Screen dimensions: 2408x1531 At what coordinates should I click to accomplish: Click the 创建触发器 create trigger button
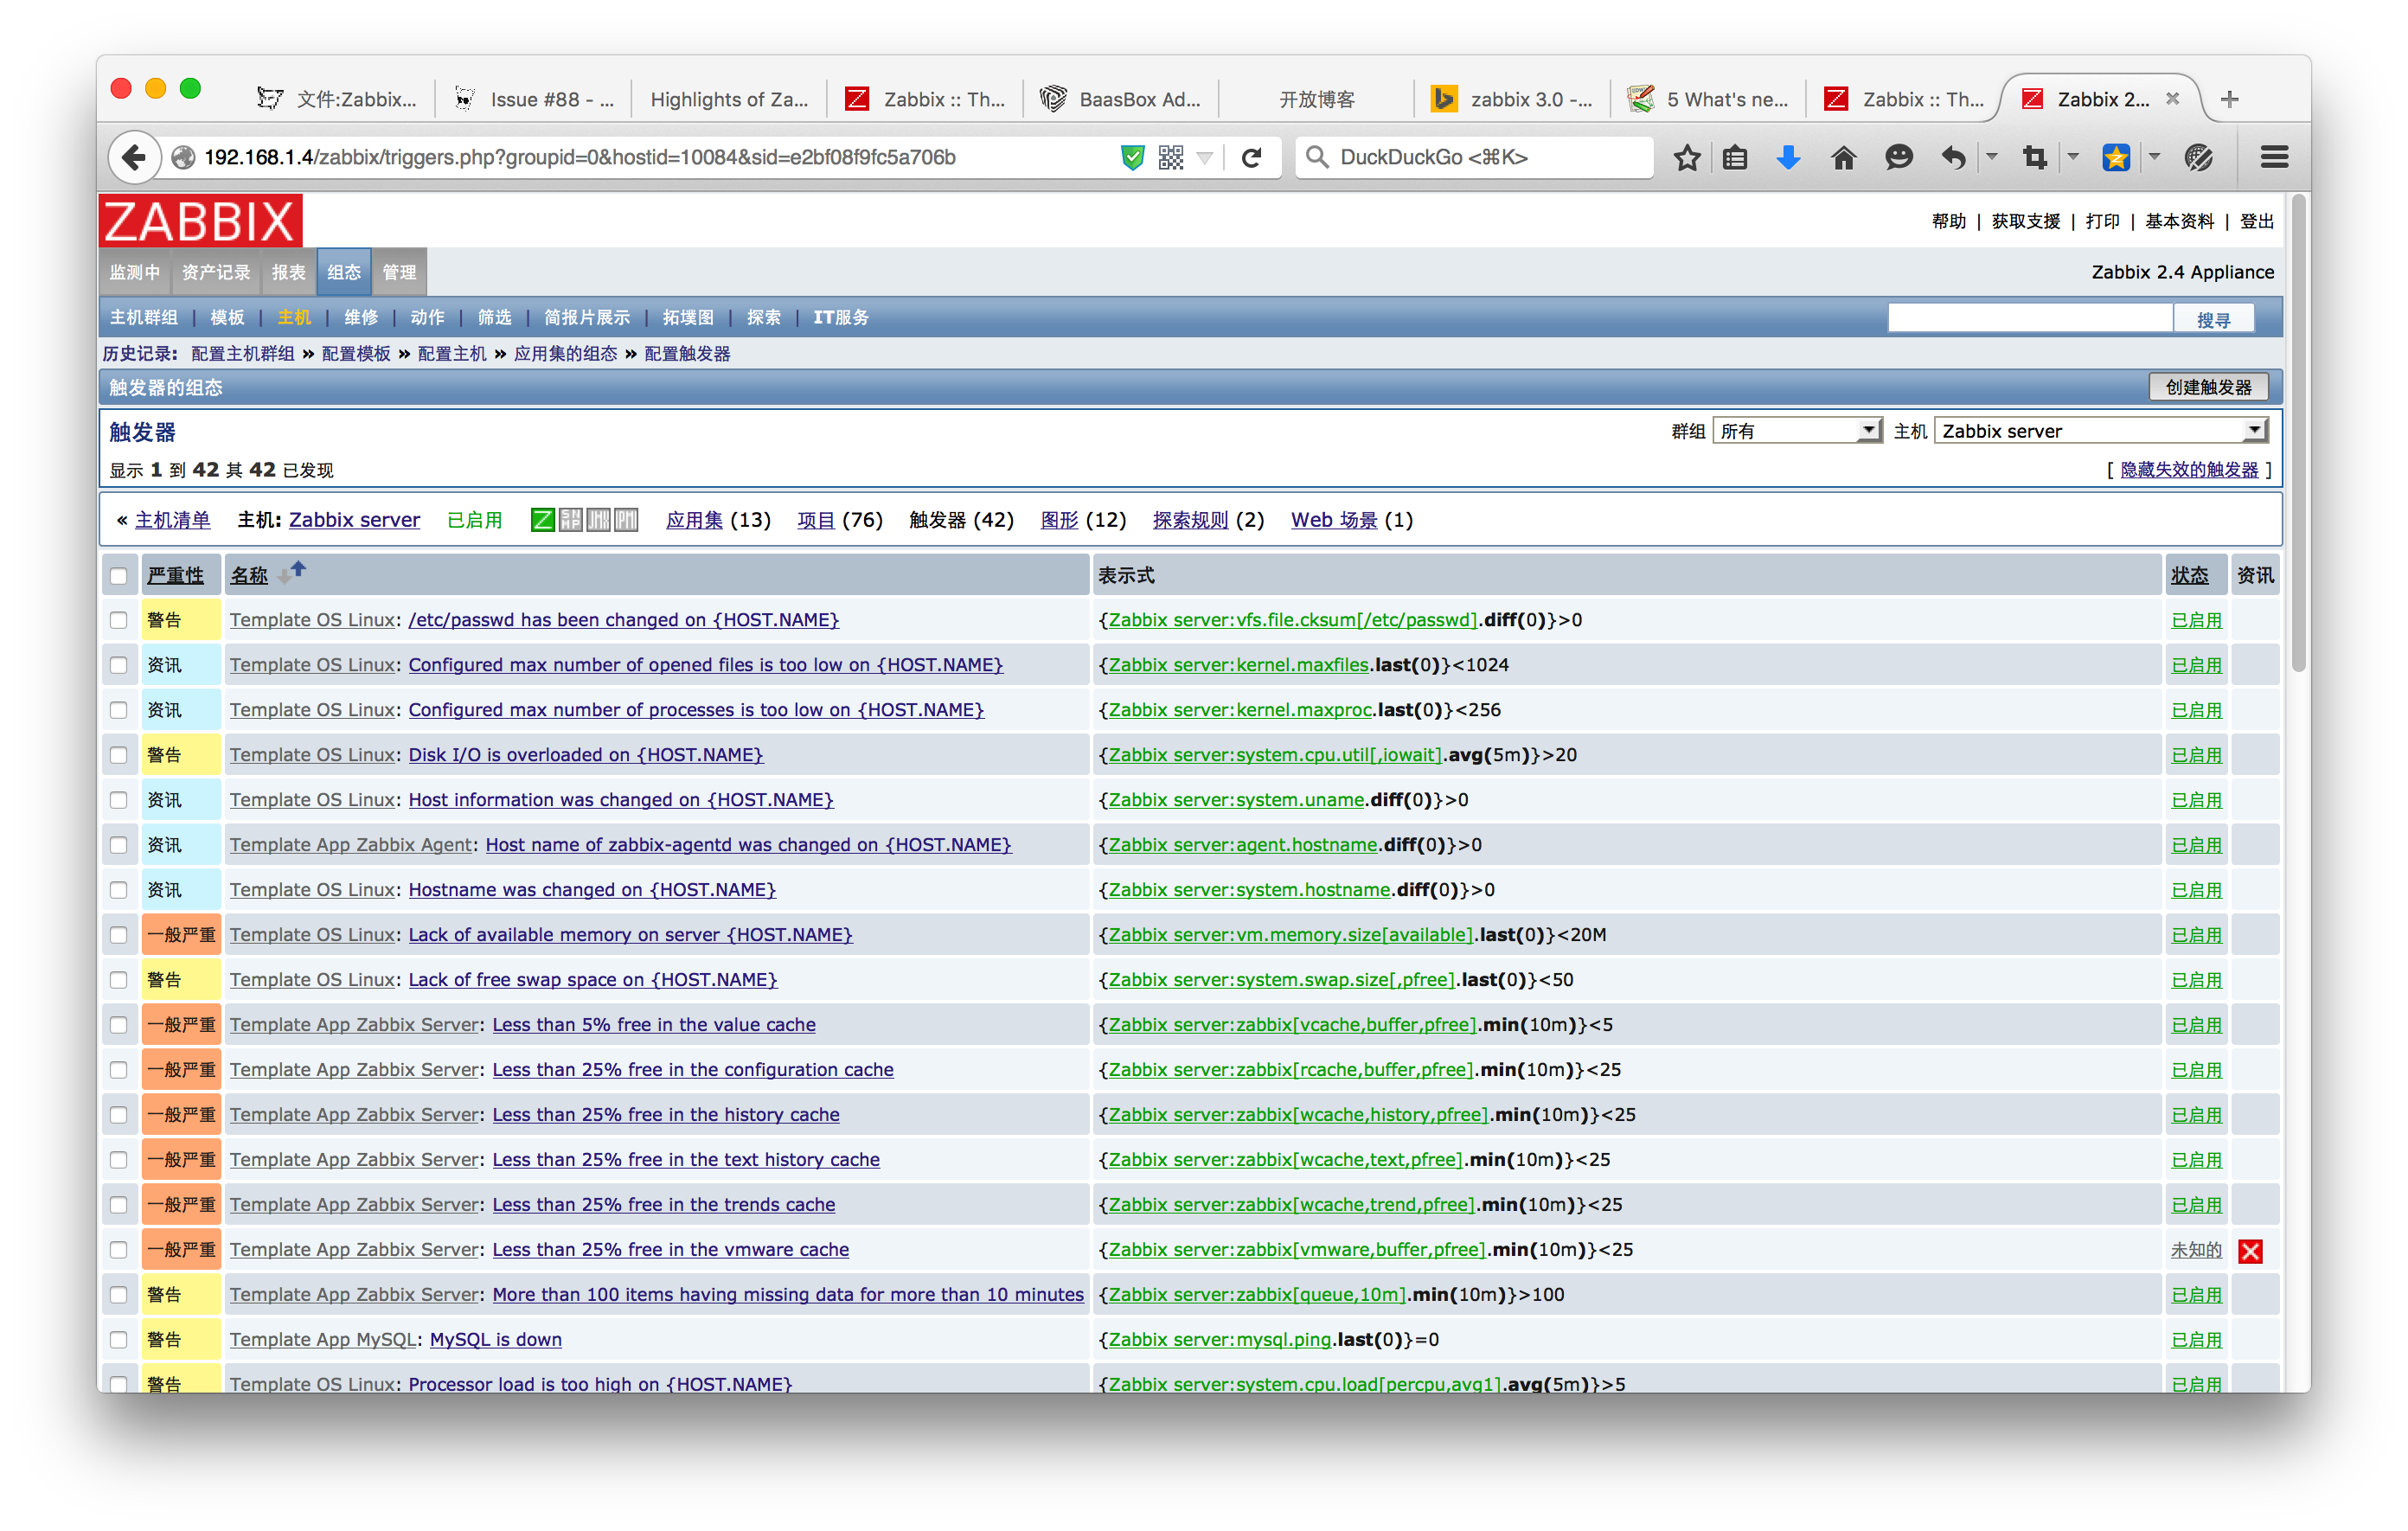[2207, 387]
